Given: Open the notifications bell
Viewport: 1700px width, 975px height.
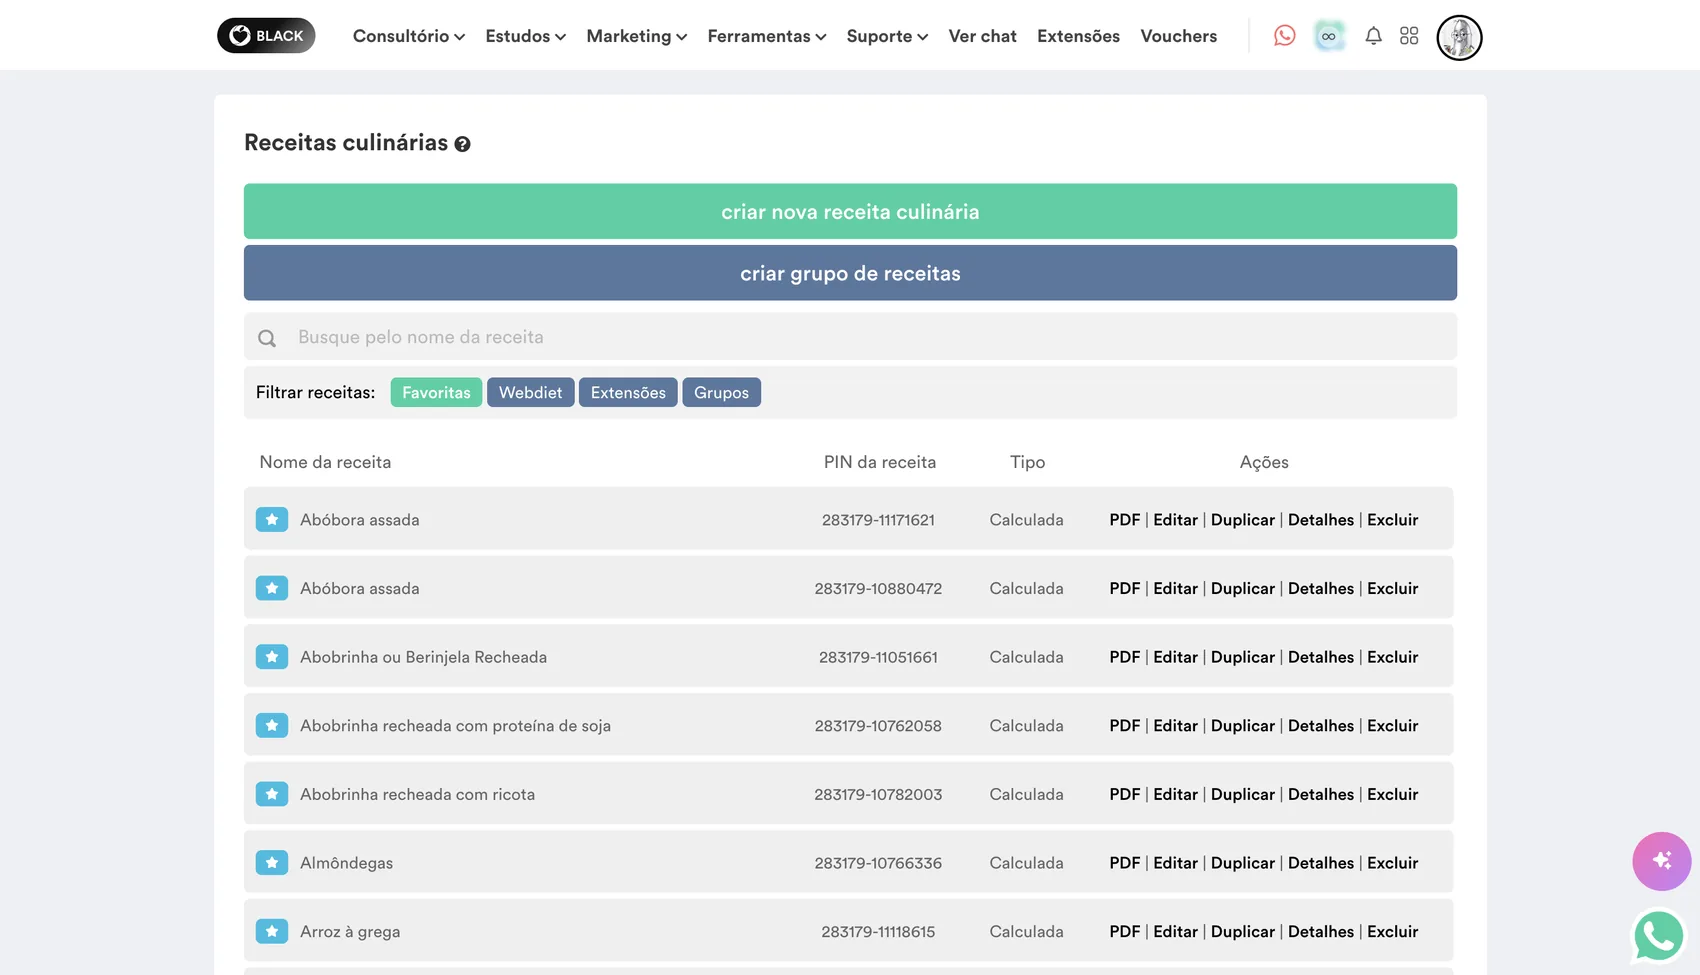Looking at the screenshot, I should coord(1373,36).
